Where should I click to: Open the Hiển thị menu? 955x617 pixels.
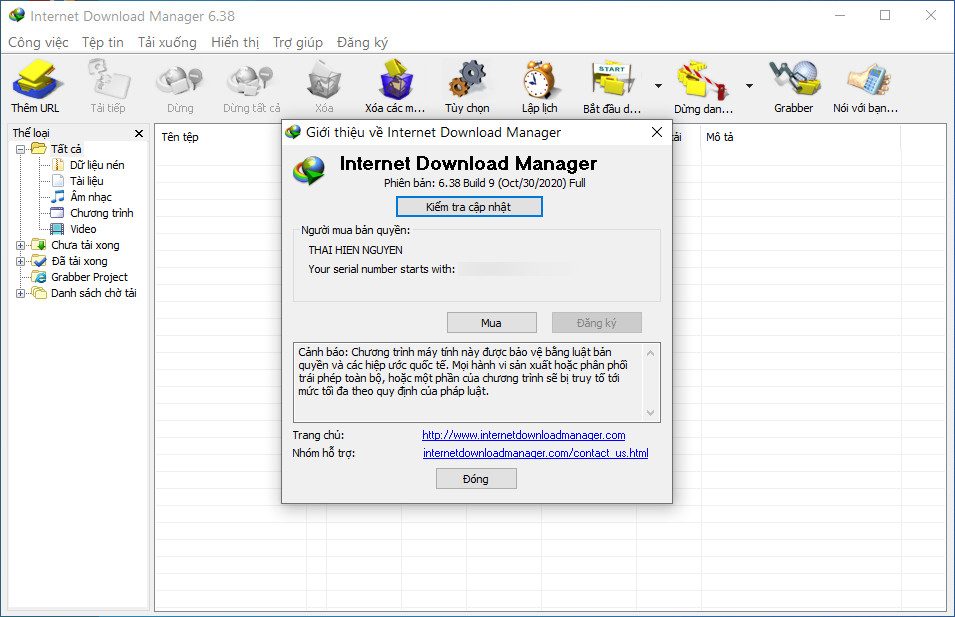[x=234, y=42]
